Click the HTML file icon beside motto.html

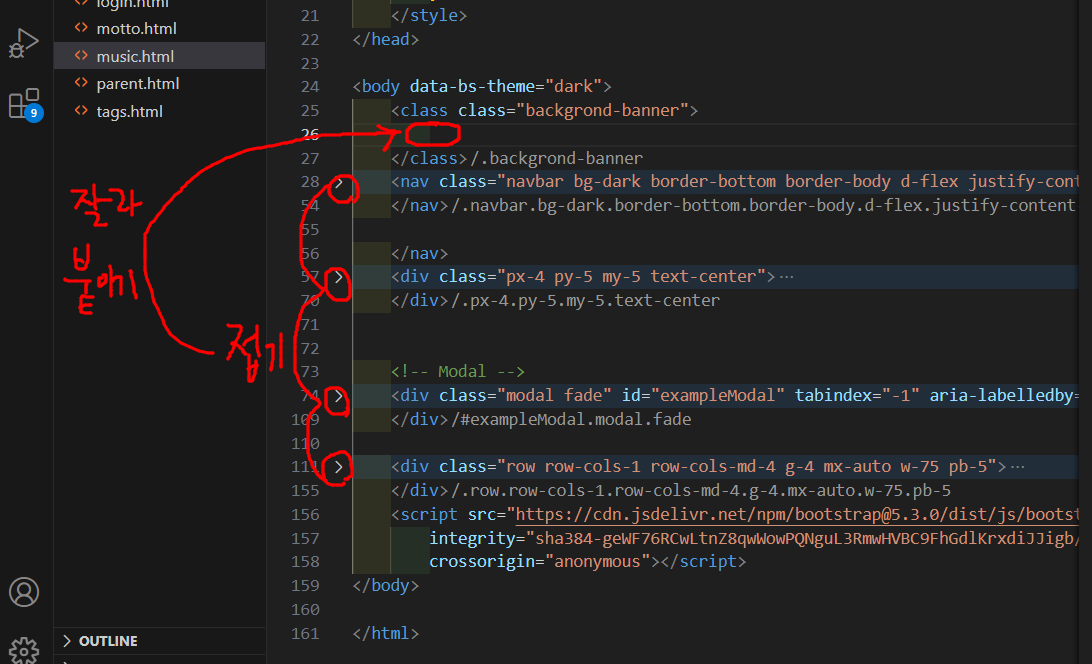click(x=81, y=28)
